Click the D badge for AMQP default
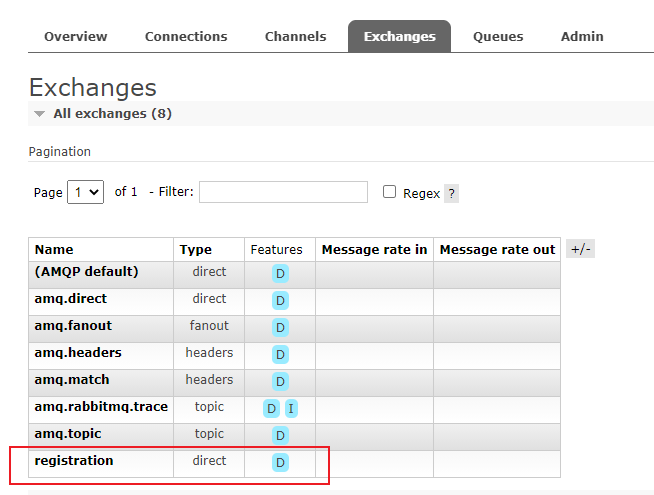 (280, 273)
